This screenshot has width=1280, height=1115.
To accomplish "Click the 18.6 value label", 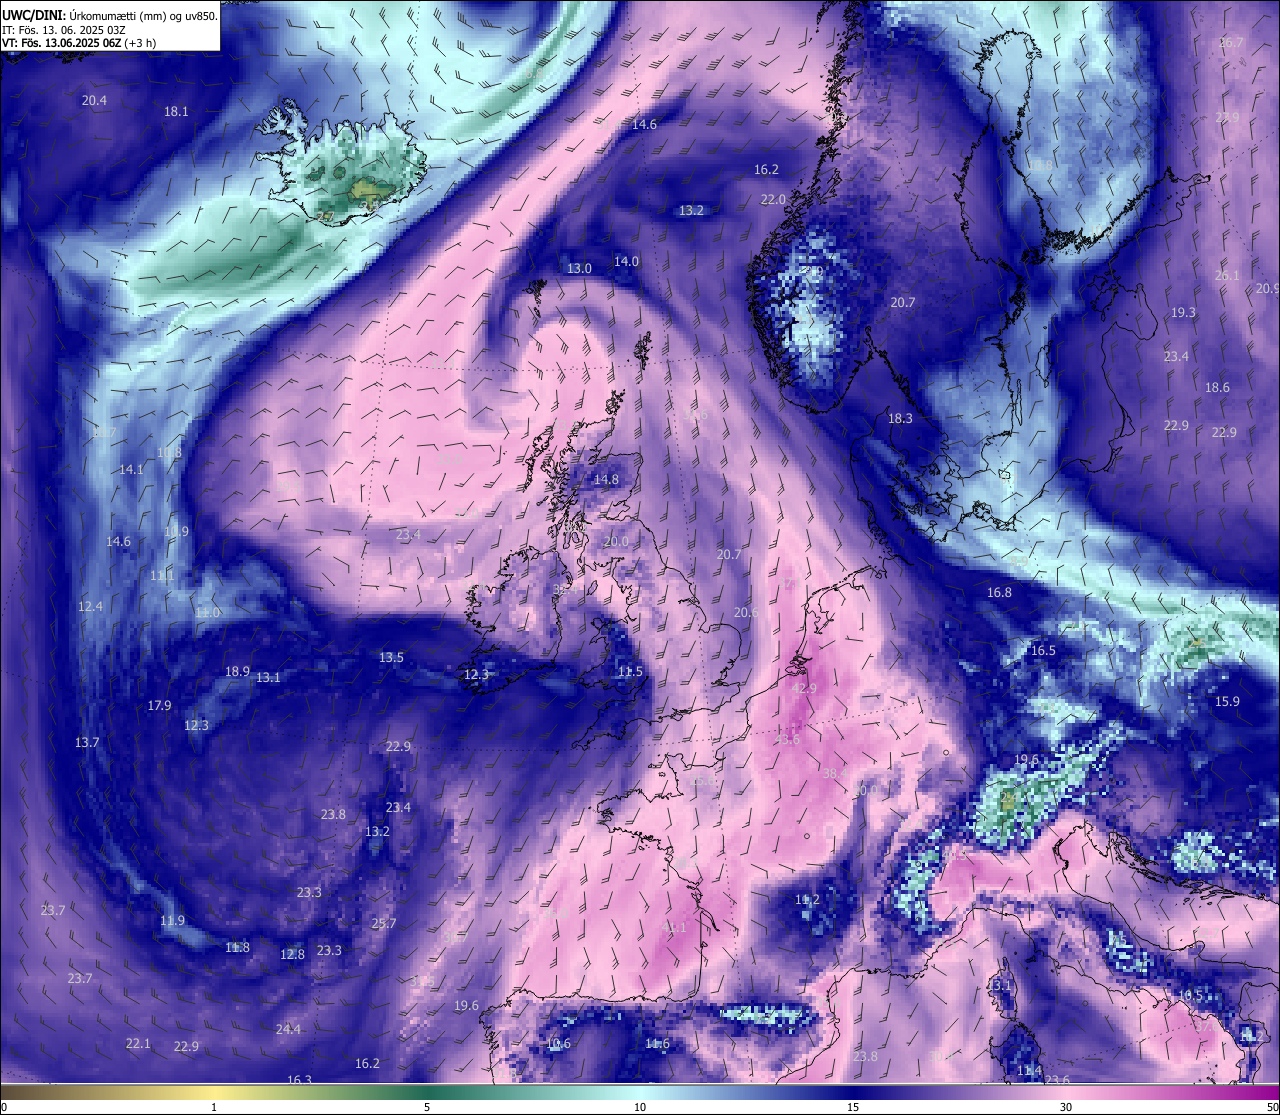I will pyautogui.click(x=1217, y=388).
